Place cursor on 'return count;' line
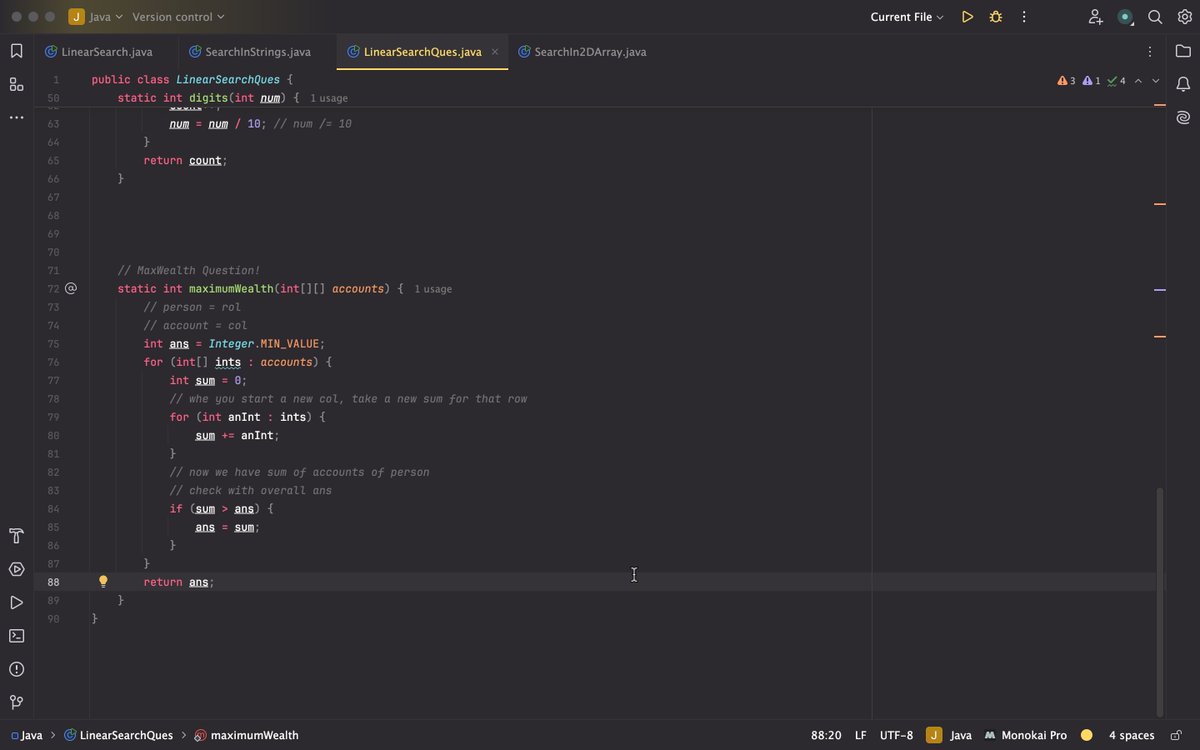The width and height of the screenshot is (1200, 750). click(185, 160)
